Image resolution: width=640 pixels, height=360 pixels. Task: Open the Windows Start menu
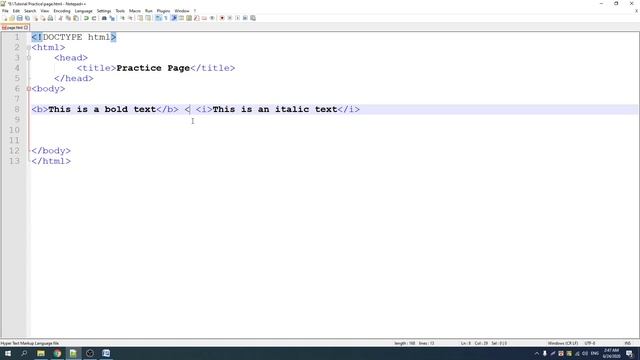[x=8, y=353]
